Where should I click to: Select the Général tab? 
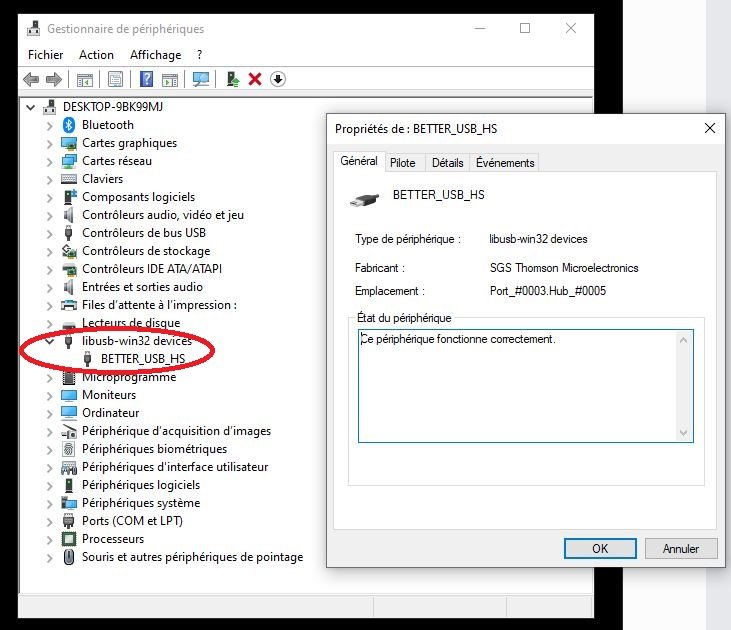point(359,161)
